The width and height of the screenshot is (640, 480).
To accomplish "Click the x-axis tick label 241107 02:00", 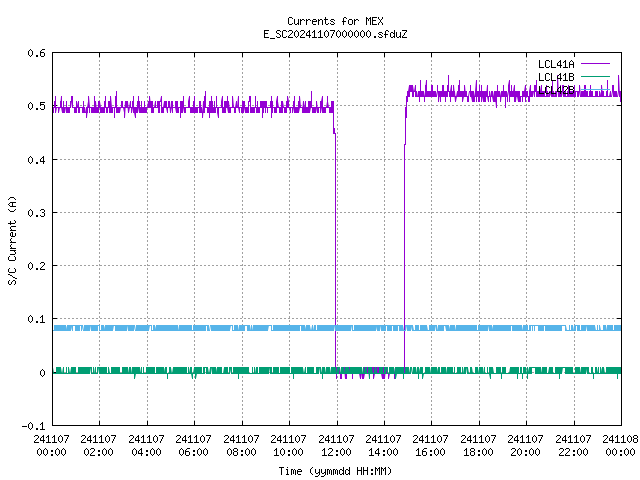I will point(98,446).
